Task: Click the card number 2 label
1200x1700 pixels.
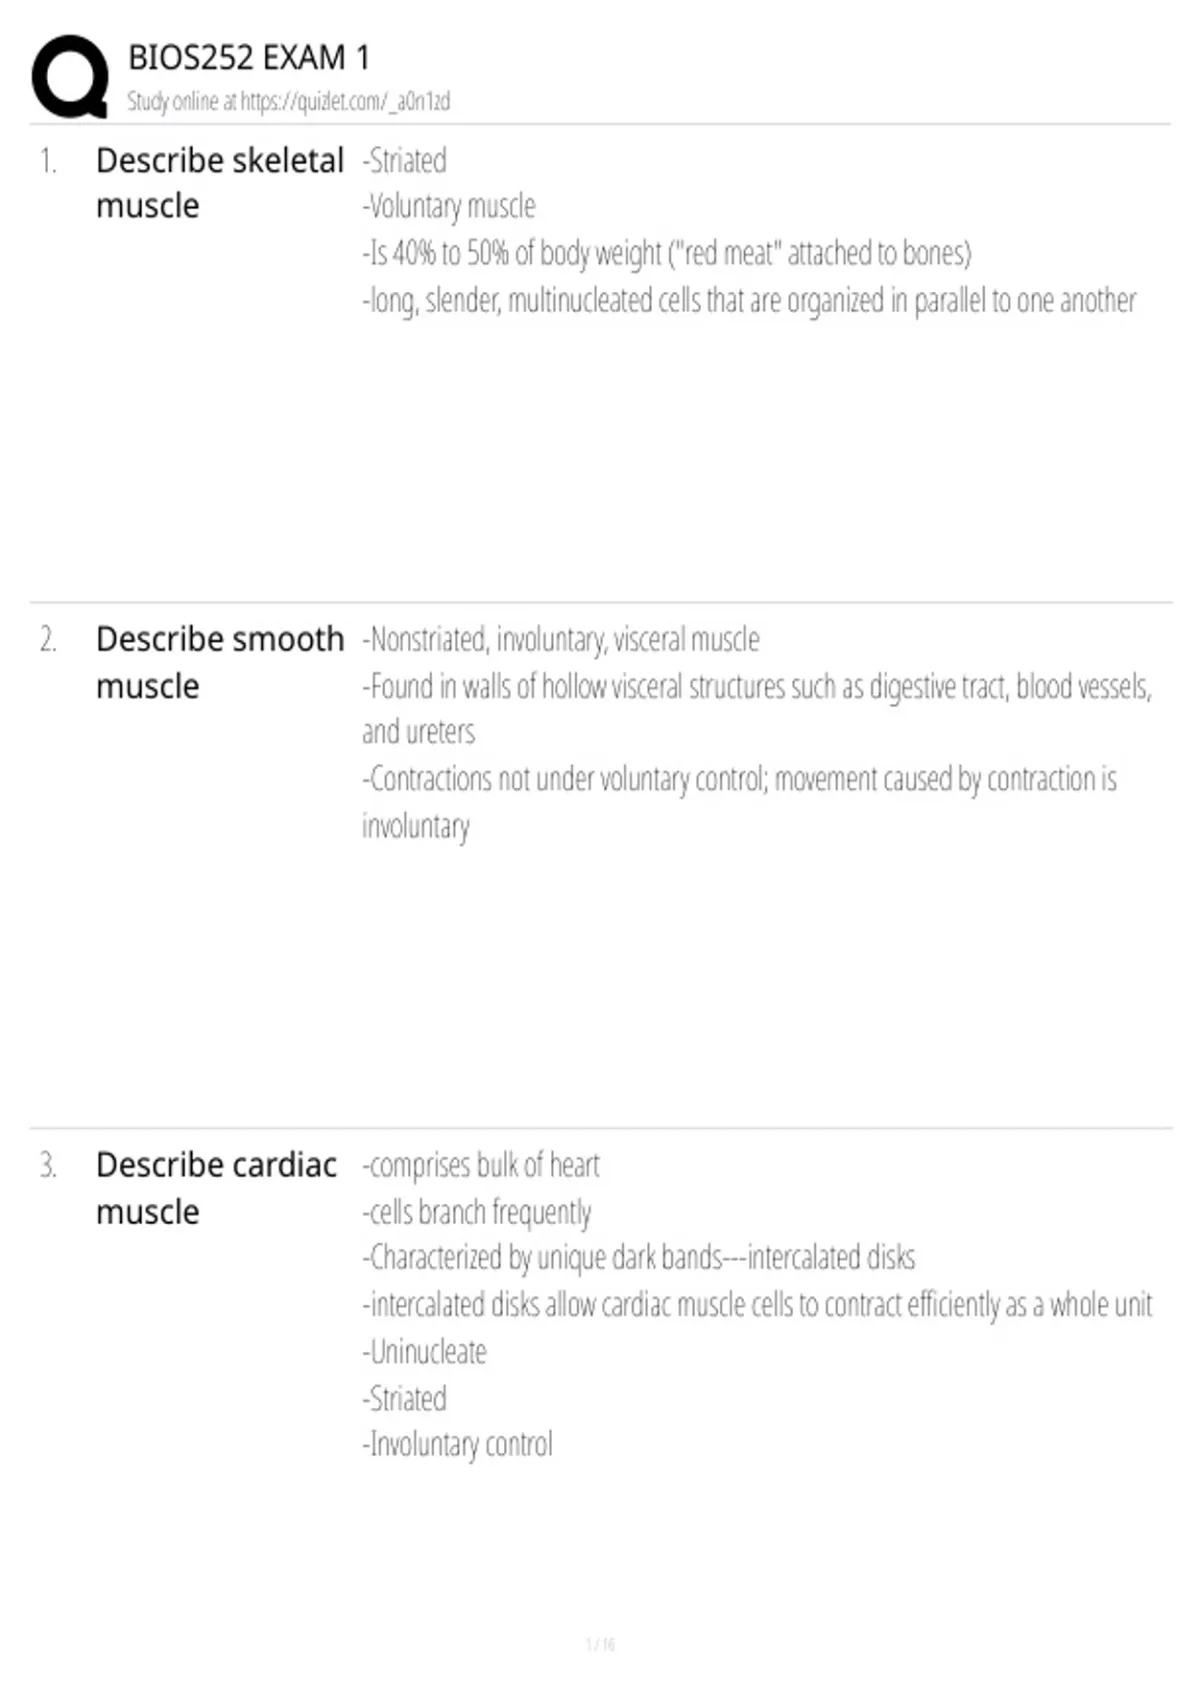Action: click(48, 640)
